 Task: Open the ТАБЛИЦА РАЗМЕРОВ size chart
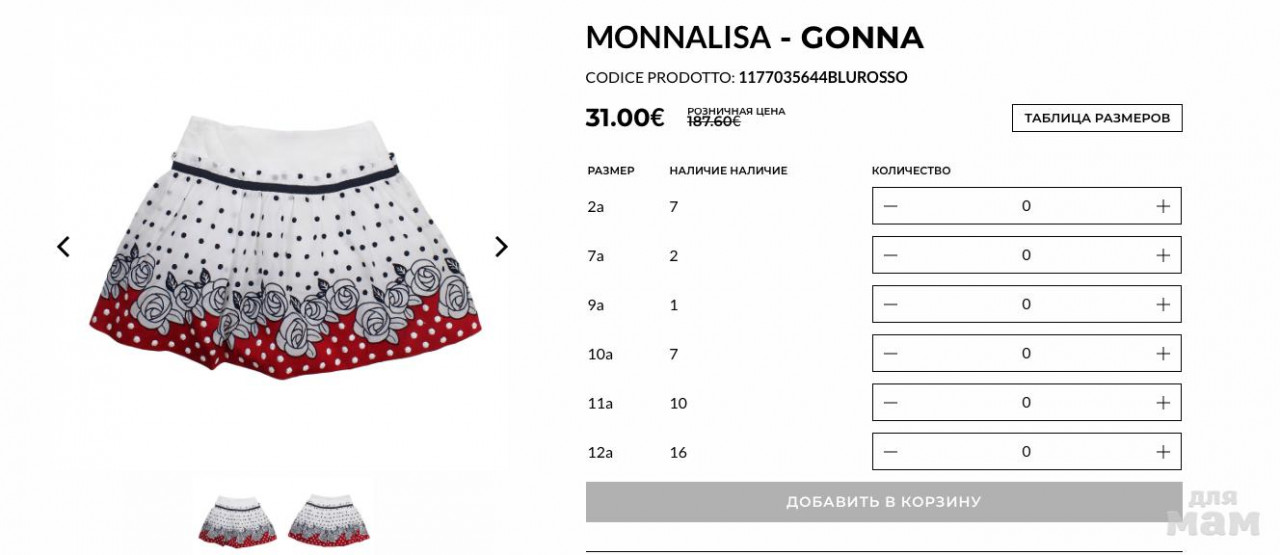point(1097,118)
